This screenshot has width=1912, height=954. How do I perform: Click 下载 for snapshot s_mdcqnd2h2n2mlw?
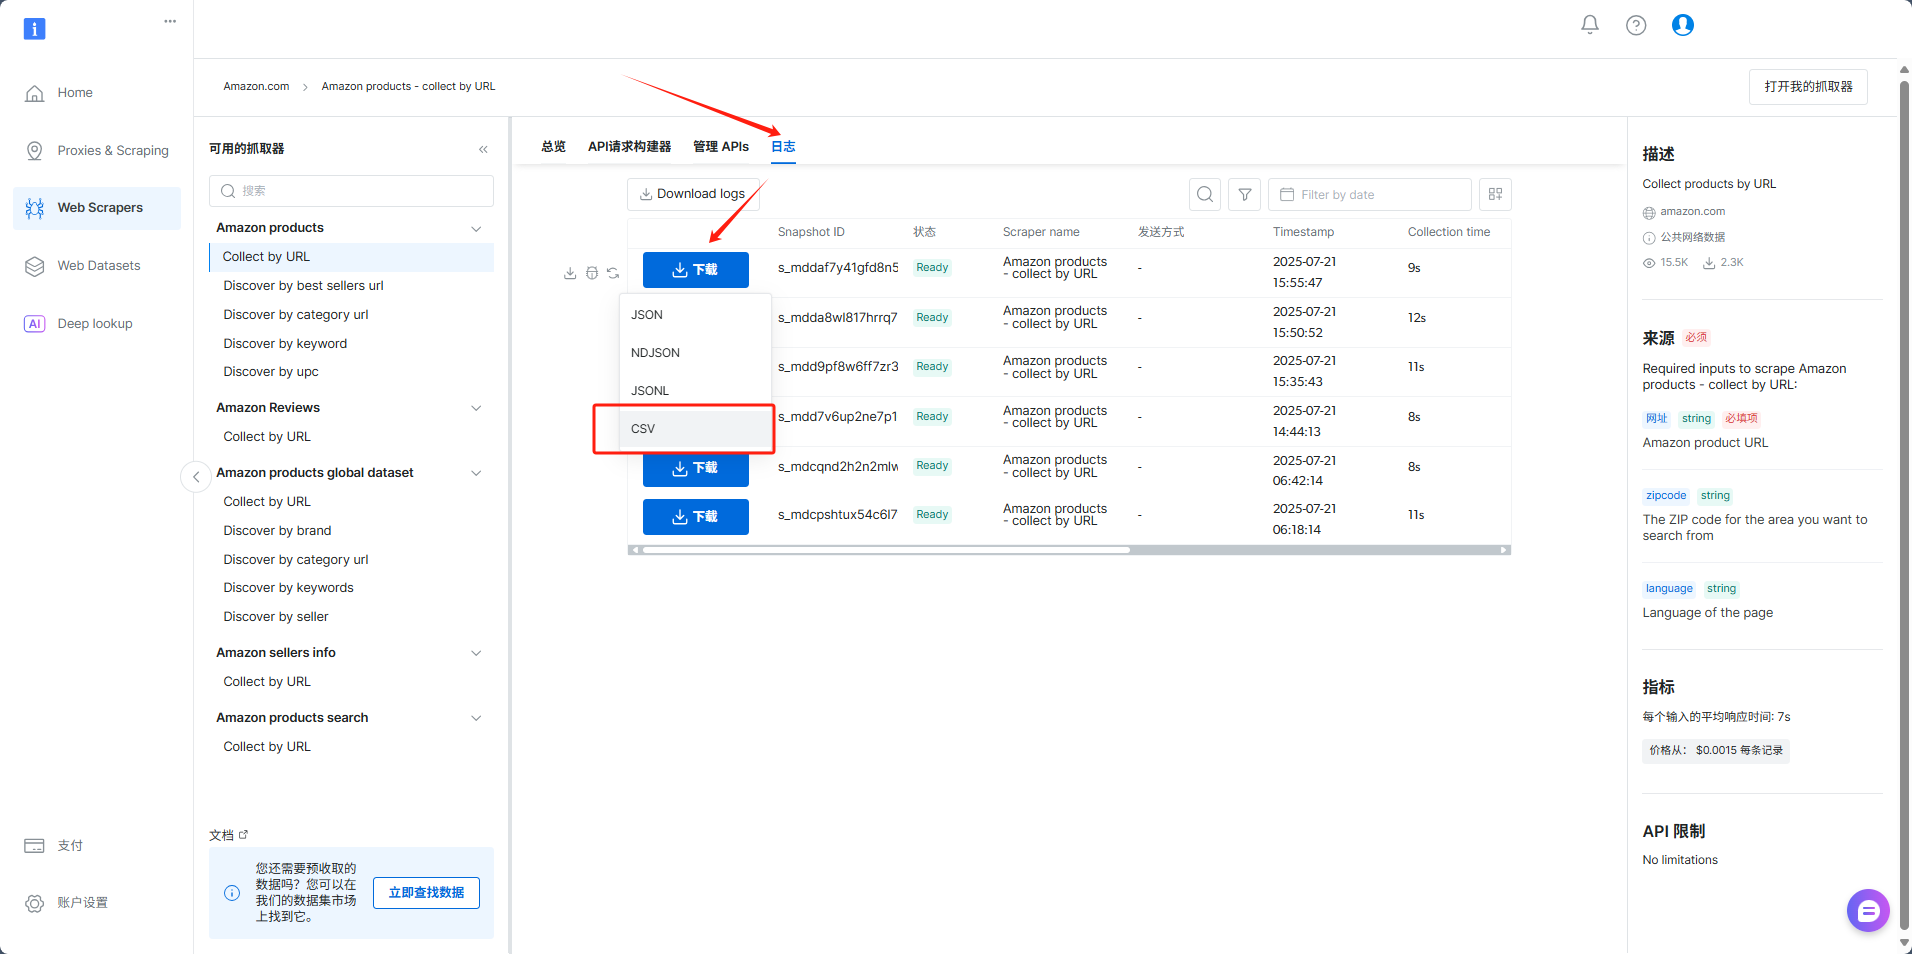coord(695,468)
